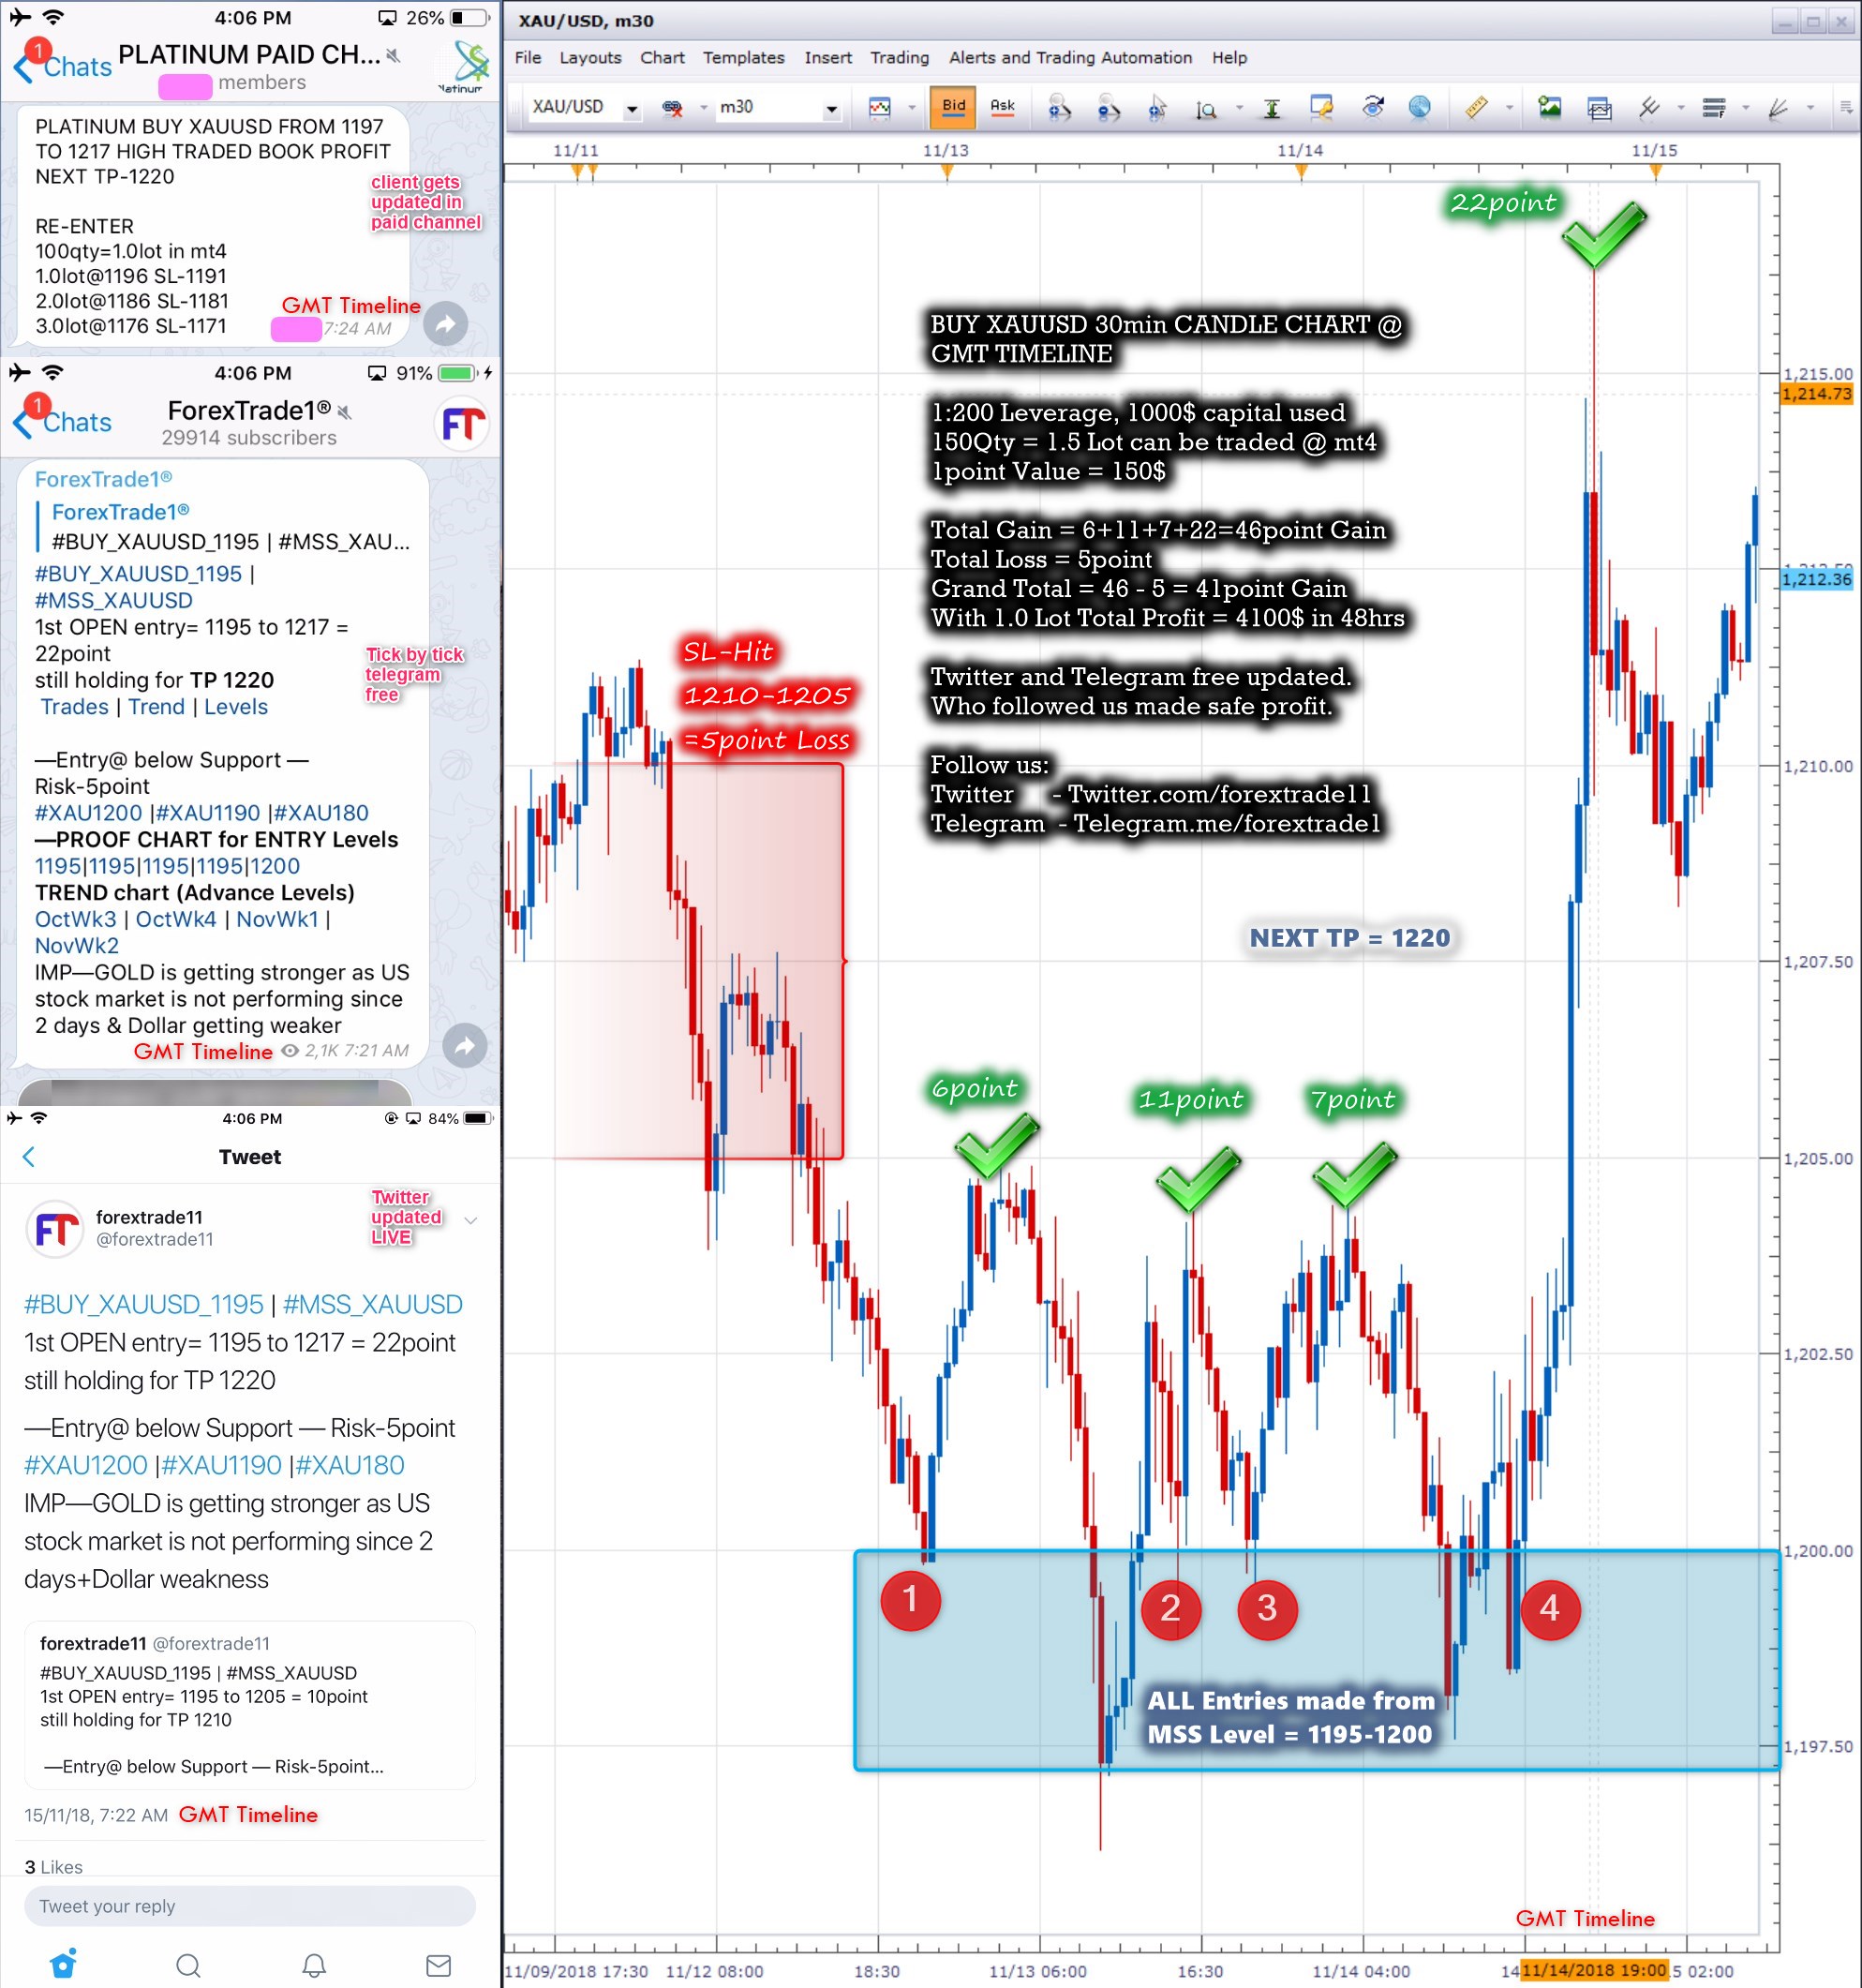Click the Fibonacci levels icon
This screenshot has height=1988, width=1862.
(x=1714, y=108)
